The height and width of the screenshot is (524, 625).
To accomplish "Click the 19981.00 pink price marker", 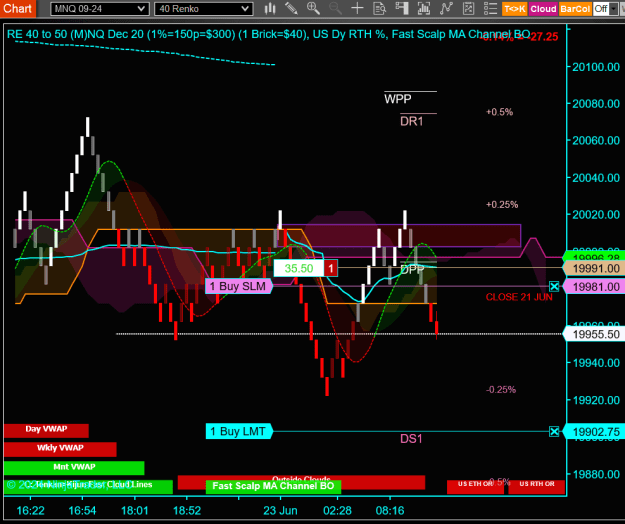I will [594, 287].
